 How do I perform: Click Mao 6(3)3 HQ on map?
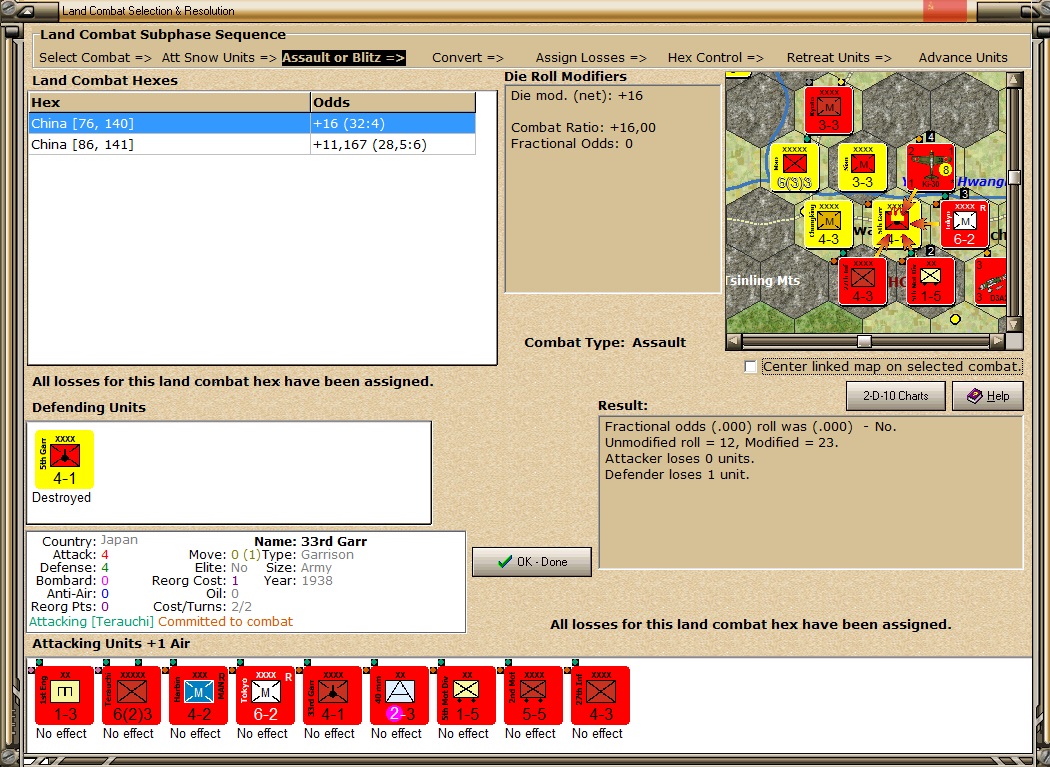click(x=794, y=167)
